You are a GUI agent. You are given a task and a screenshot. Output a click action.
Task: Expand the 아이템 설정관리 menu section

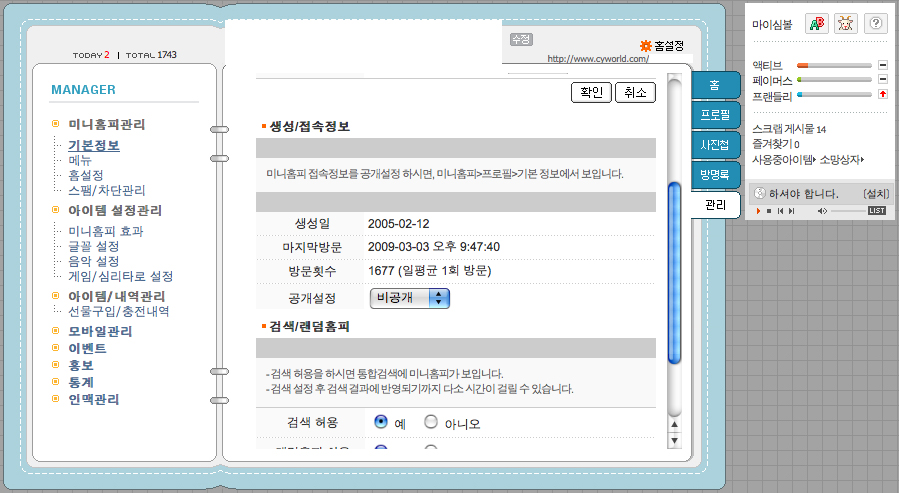(x=115, y=210)
